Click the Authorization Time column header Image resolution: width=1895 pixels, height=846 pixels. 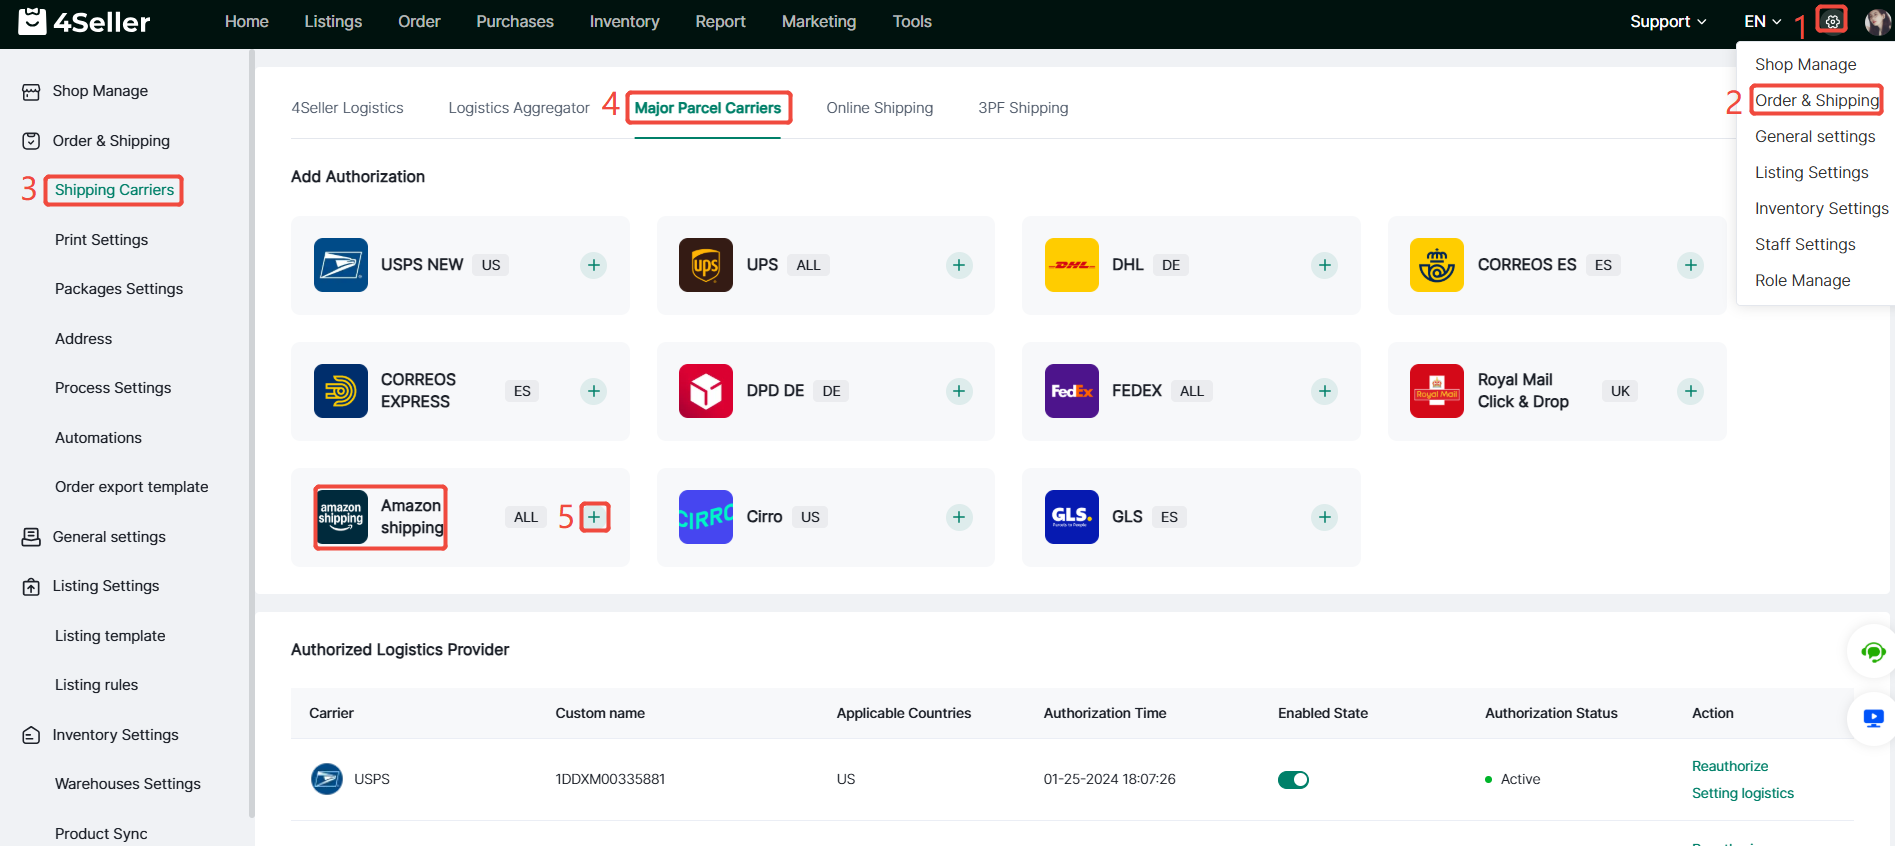click(1105, 713)
